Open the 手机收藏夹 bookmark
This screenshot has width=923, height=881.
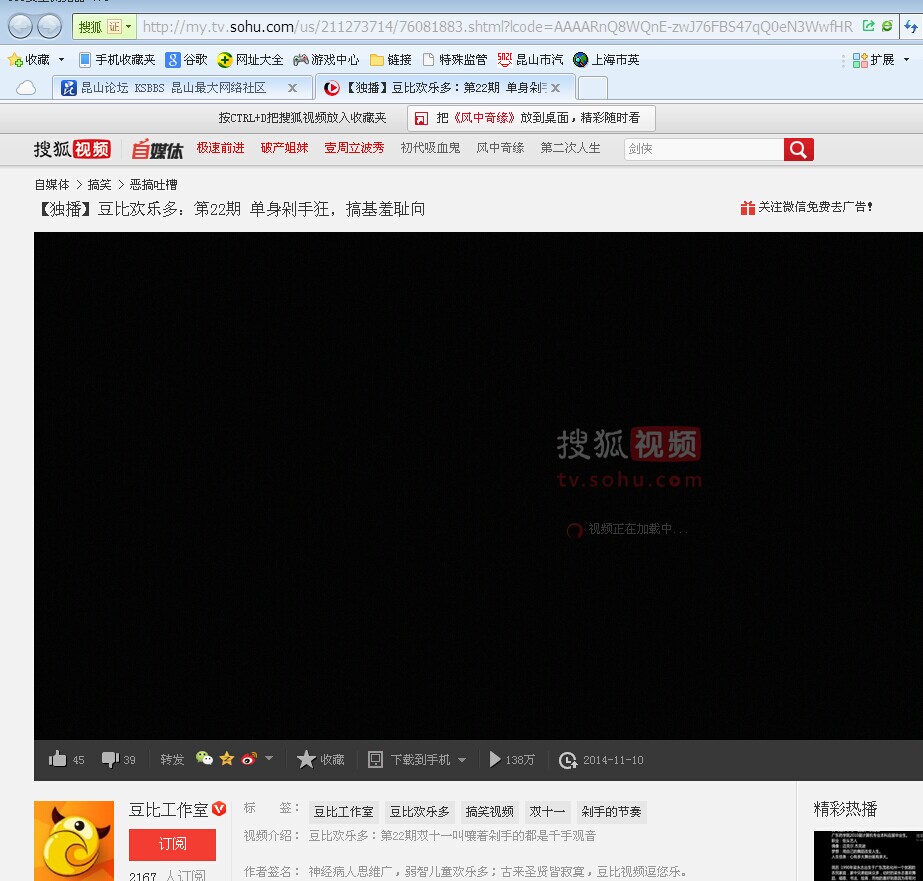pos(117,59)
